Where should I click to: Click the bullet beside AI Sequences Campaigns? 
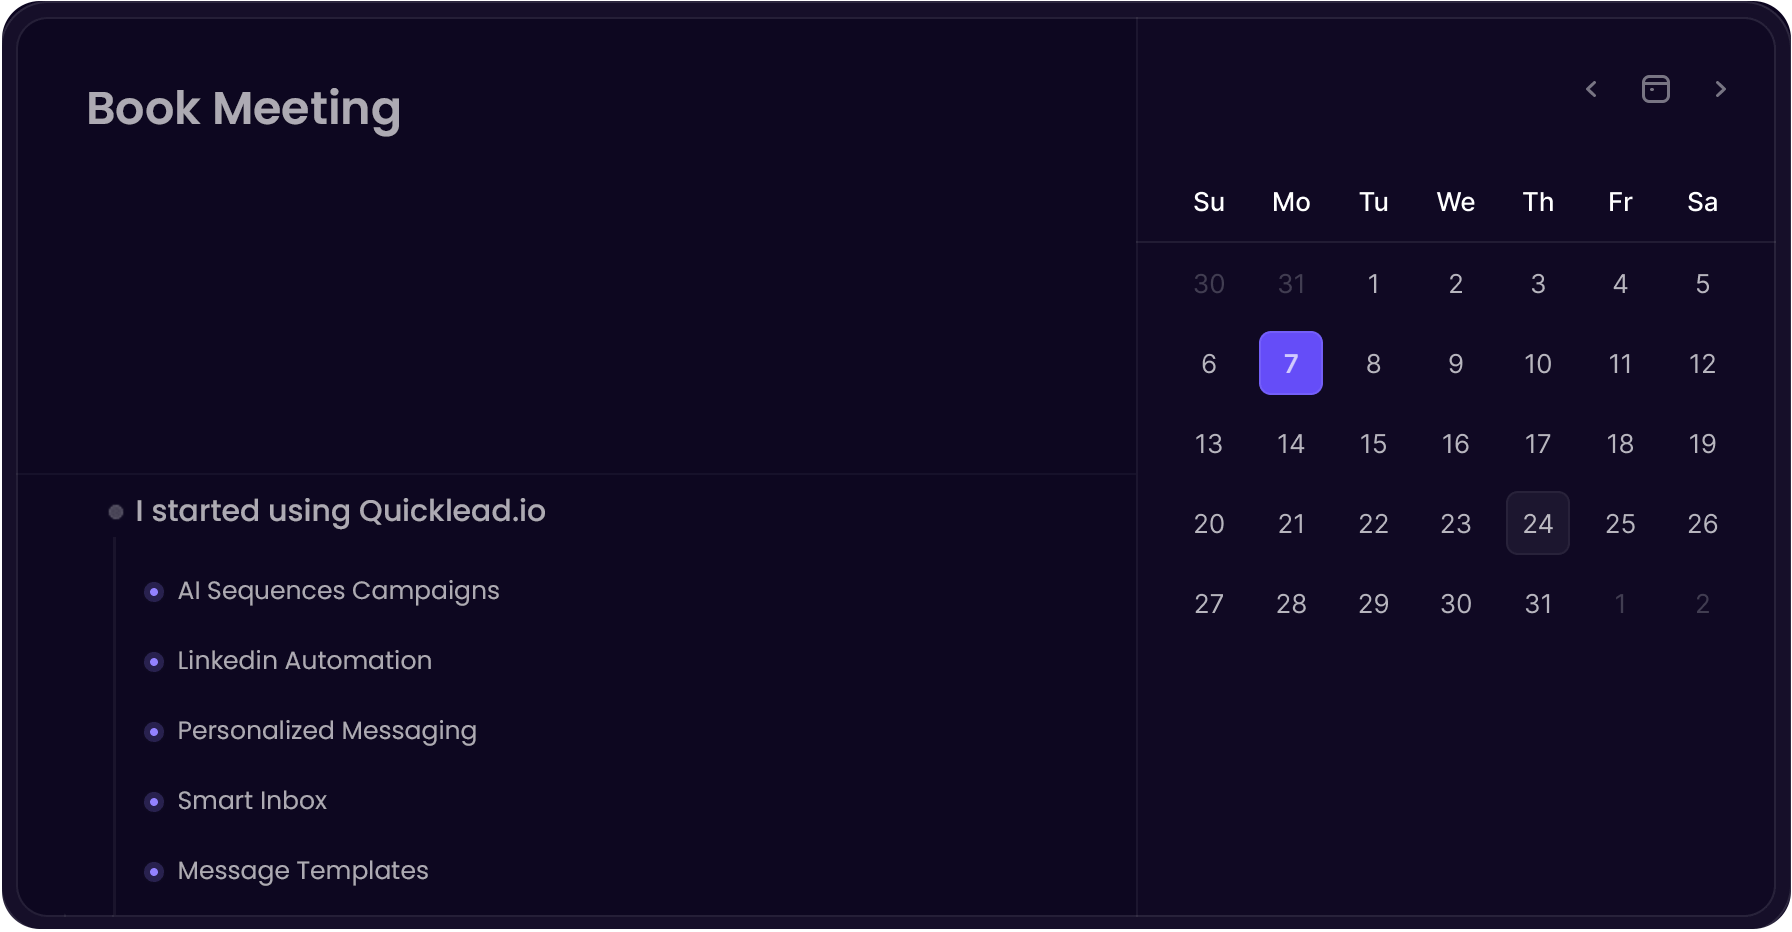[154, 592]
